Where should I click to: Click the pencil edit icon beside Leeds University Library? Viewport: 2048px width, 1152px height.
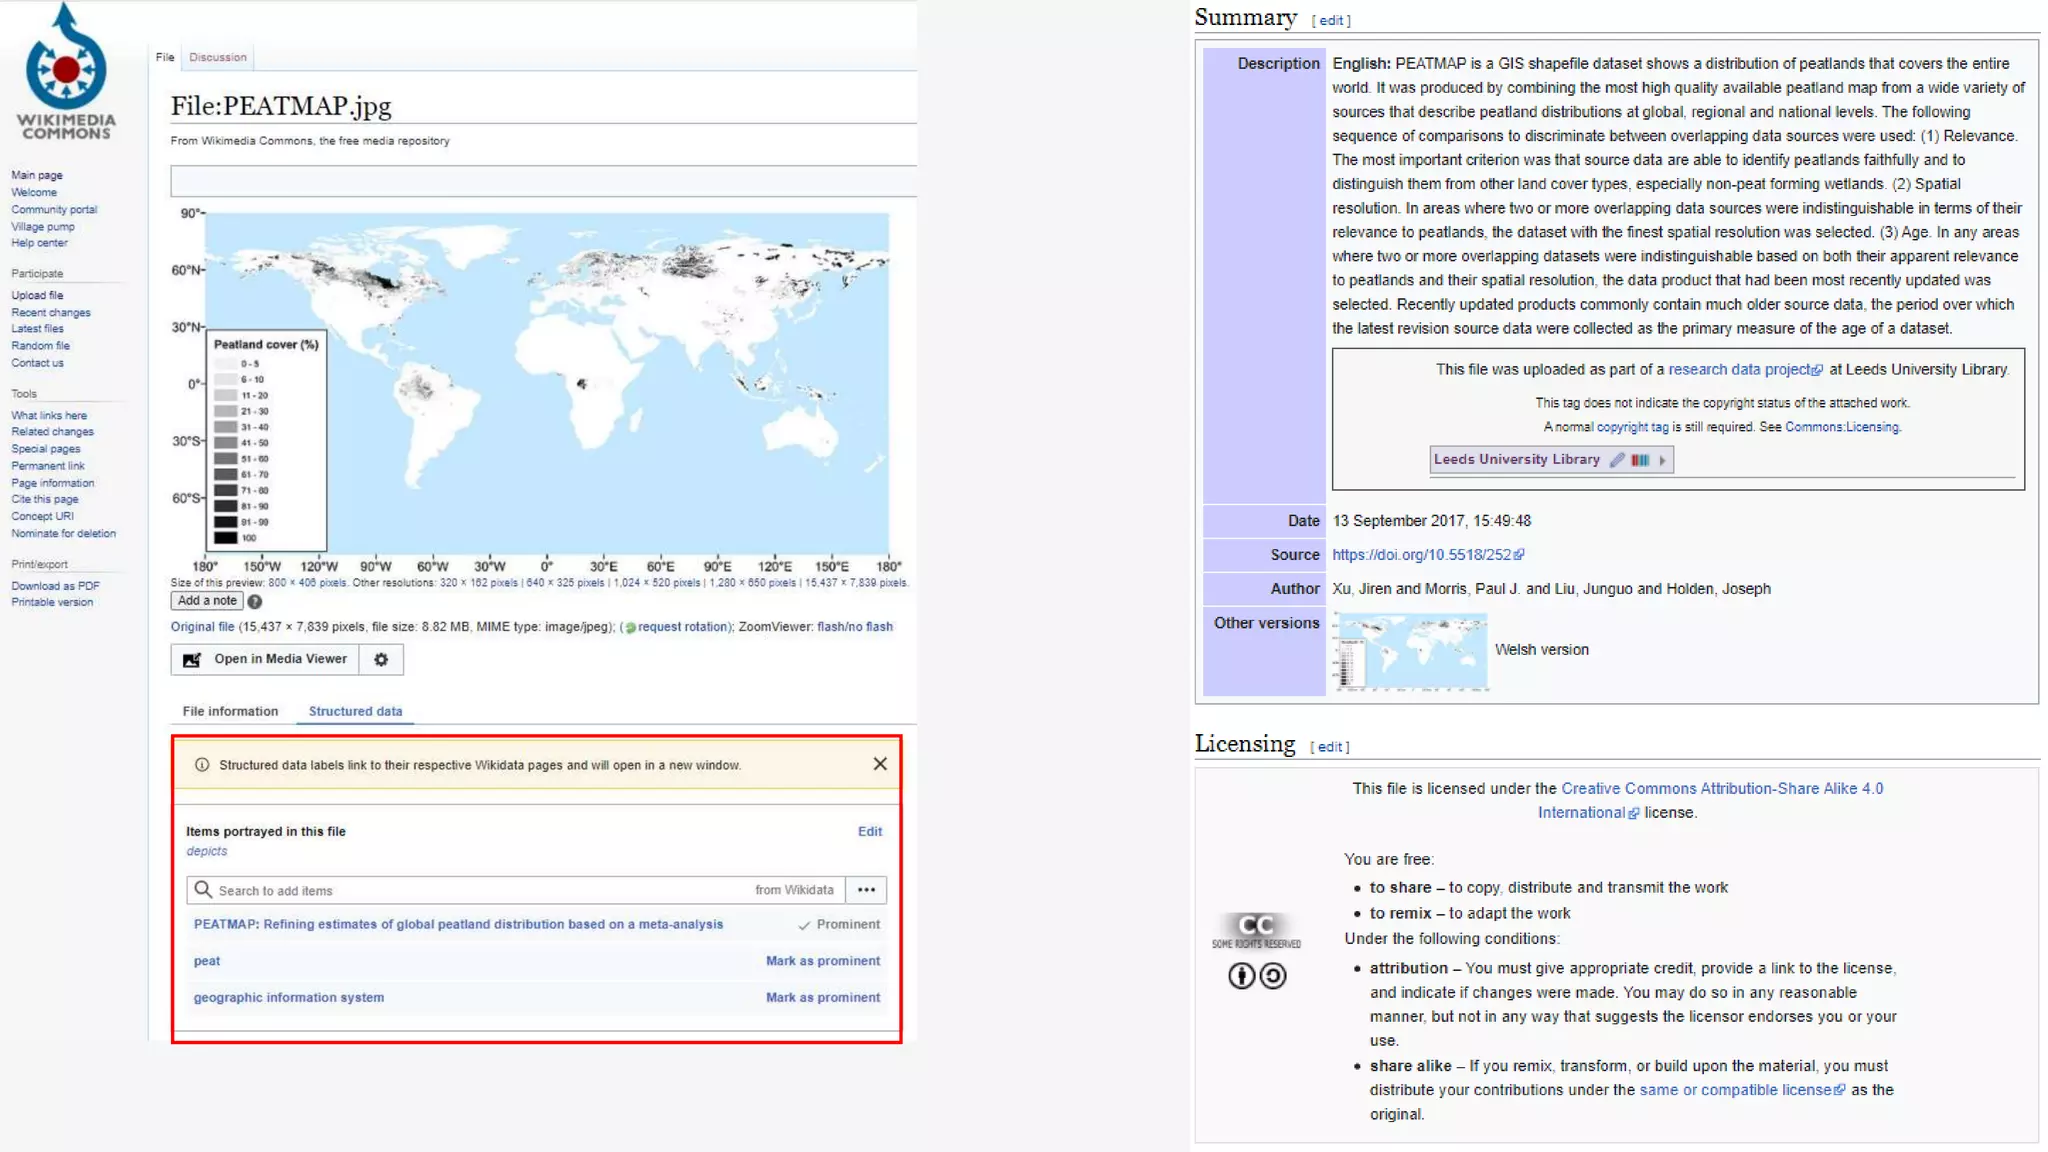pyautogui.click(x=1617, y=460)
